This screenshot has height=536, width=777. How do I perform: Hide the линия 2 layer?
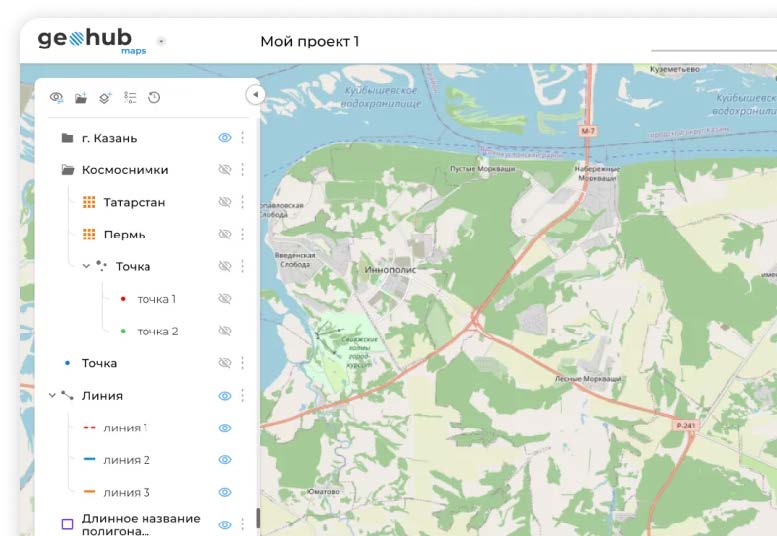[x=225, y=460]
